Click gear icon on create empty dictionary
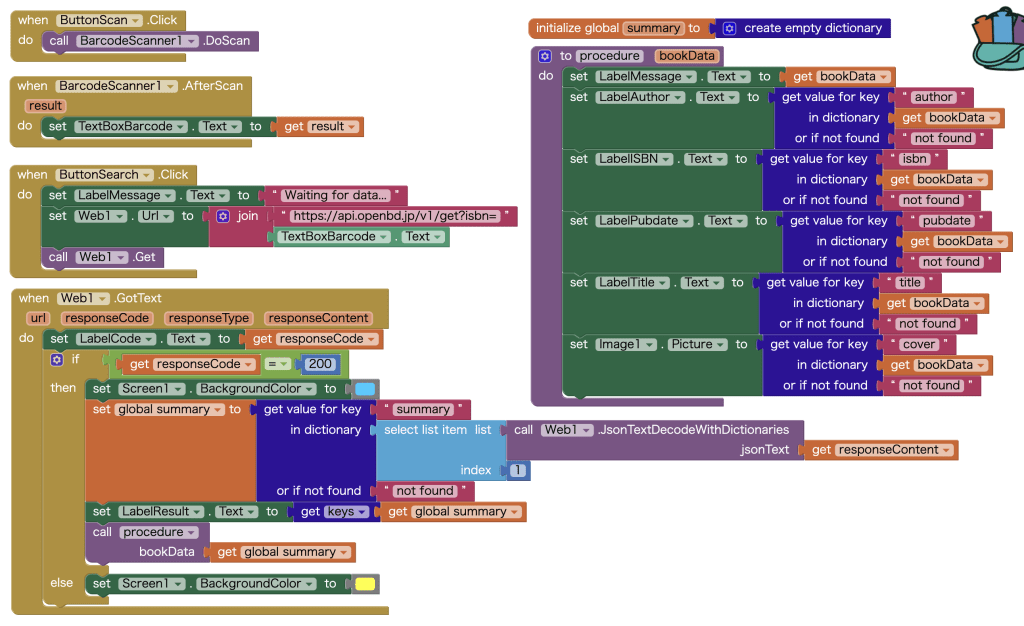 [730, 29]
